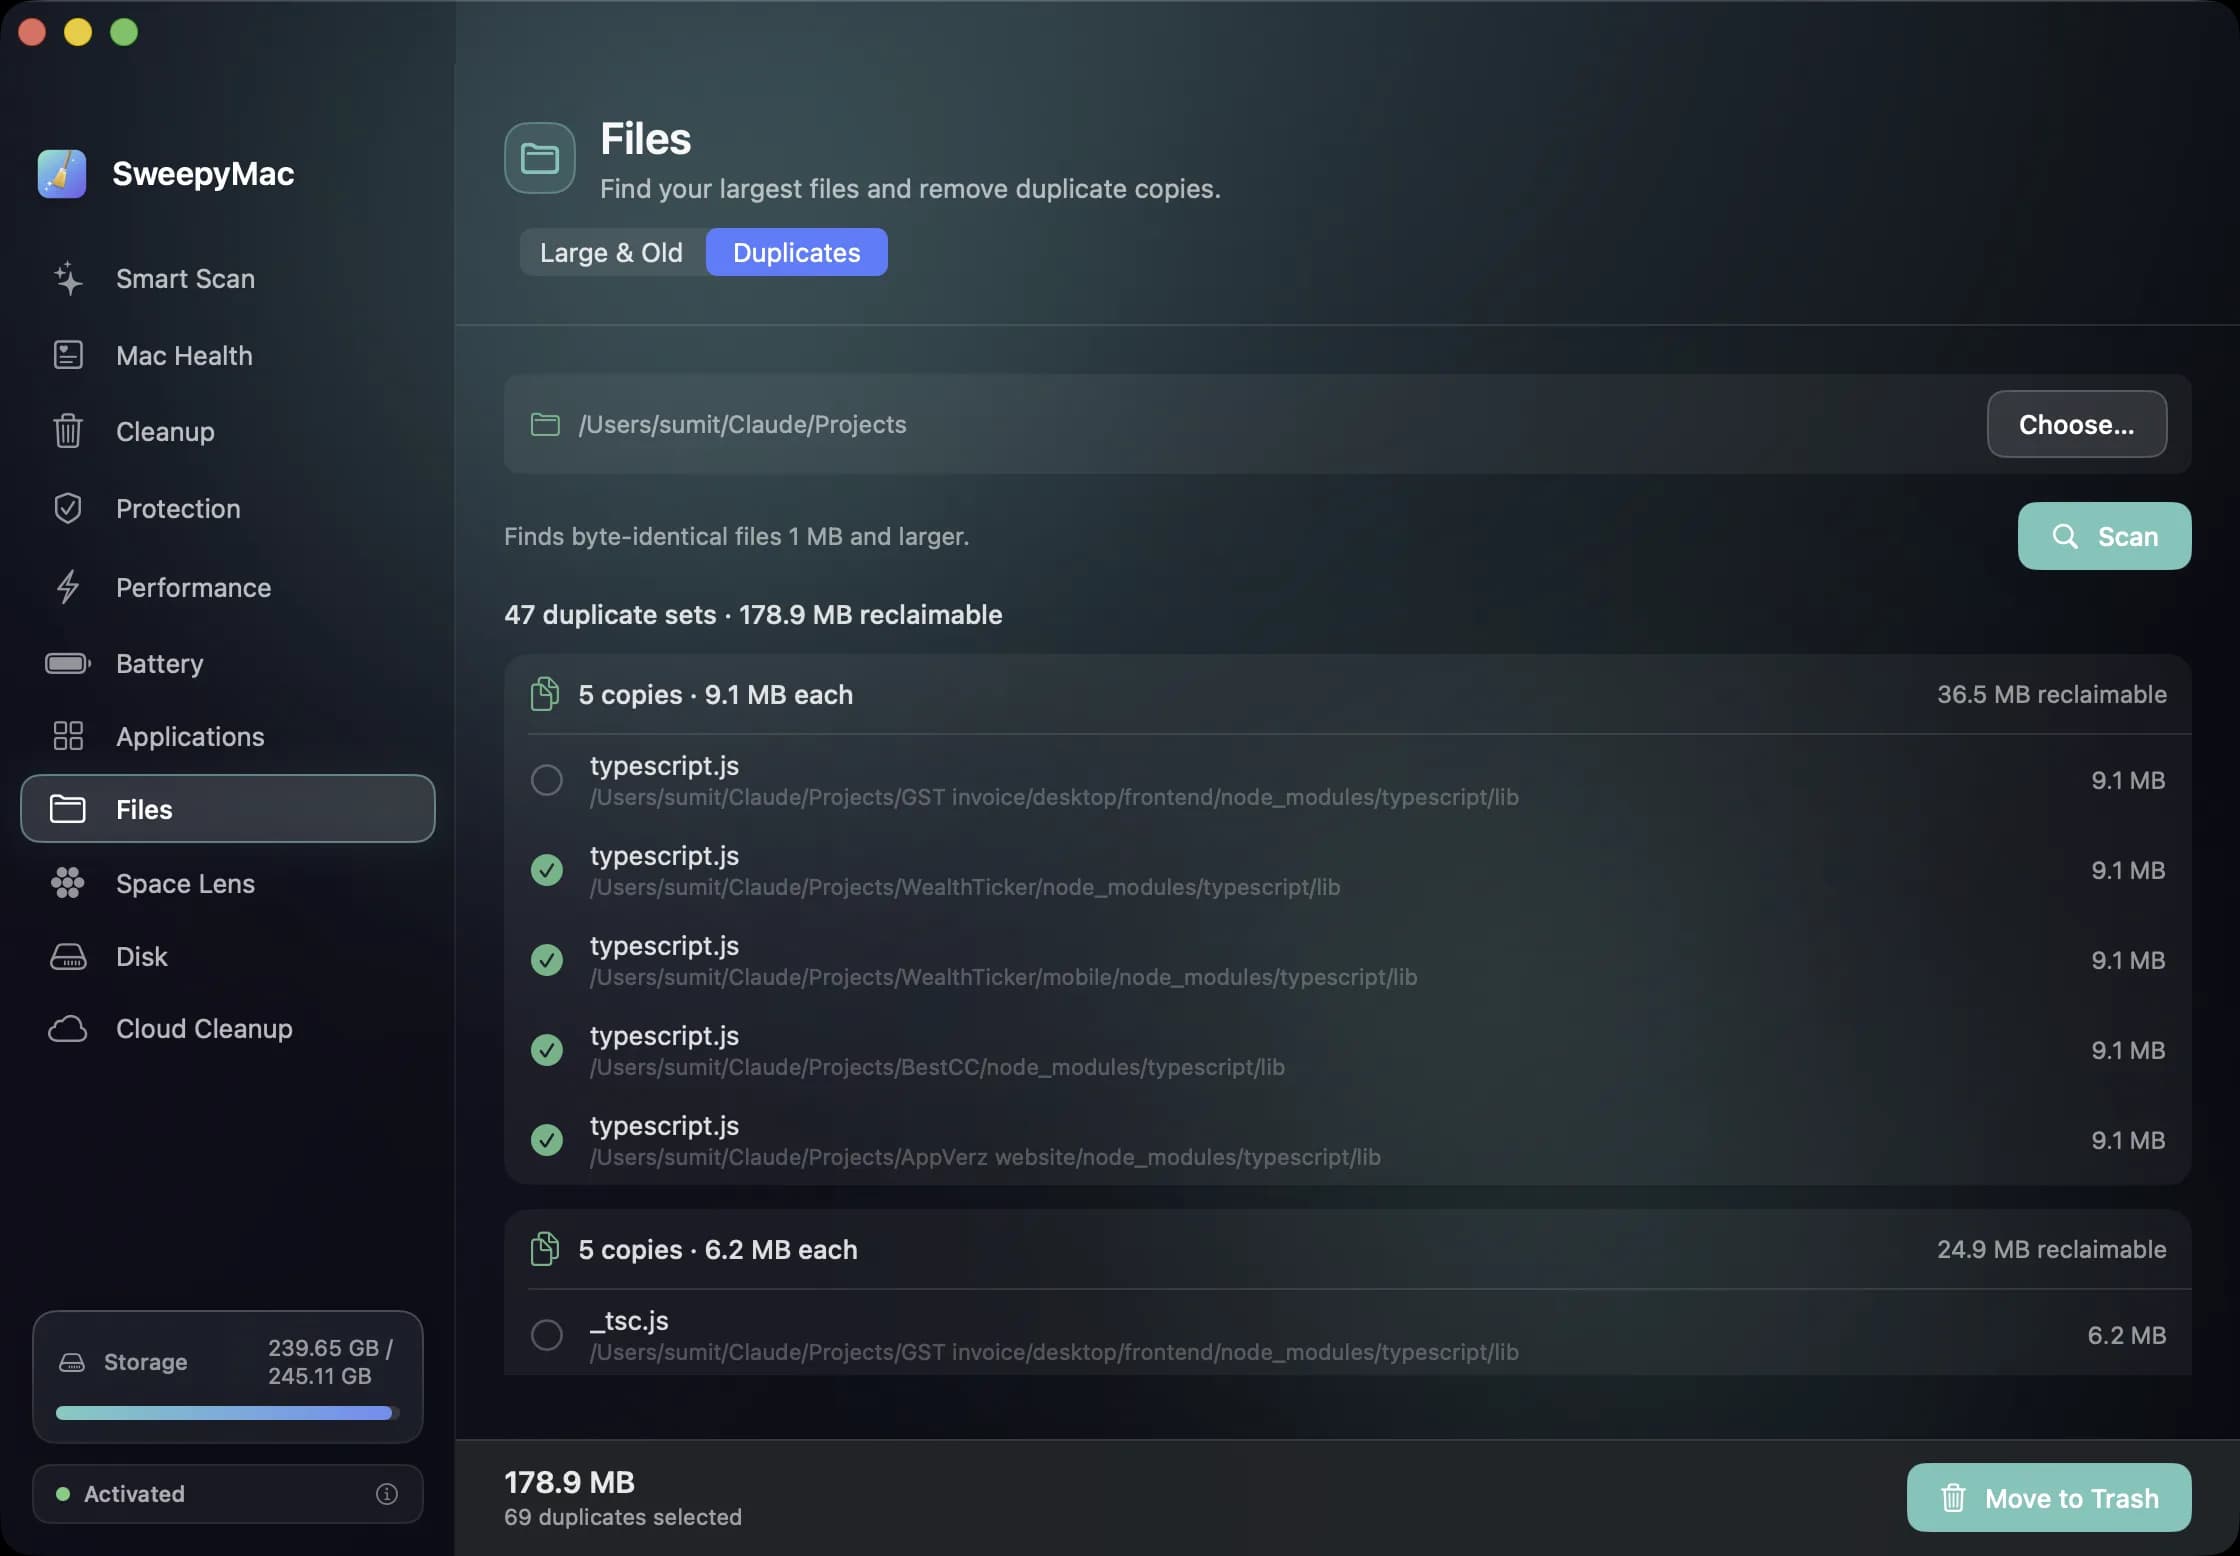
Task: Click the Storage 239.65 GB card
Action: pos(228,1377)
